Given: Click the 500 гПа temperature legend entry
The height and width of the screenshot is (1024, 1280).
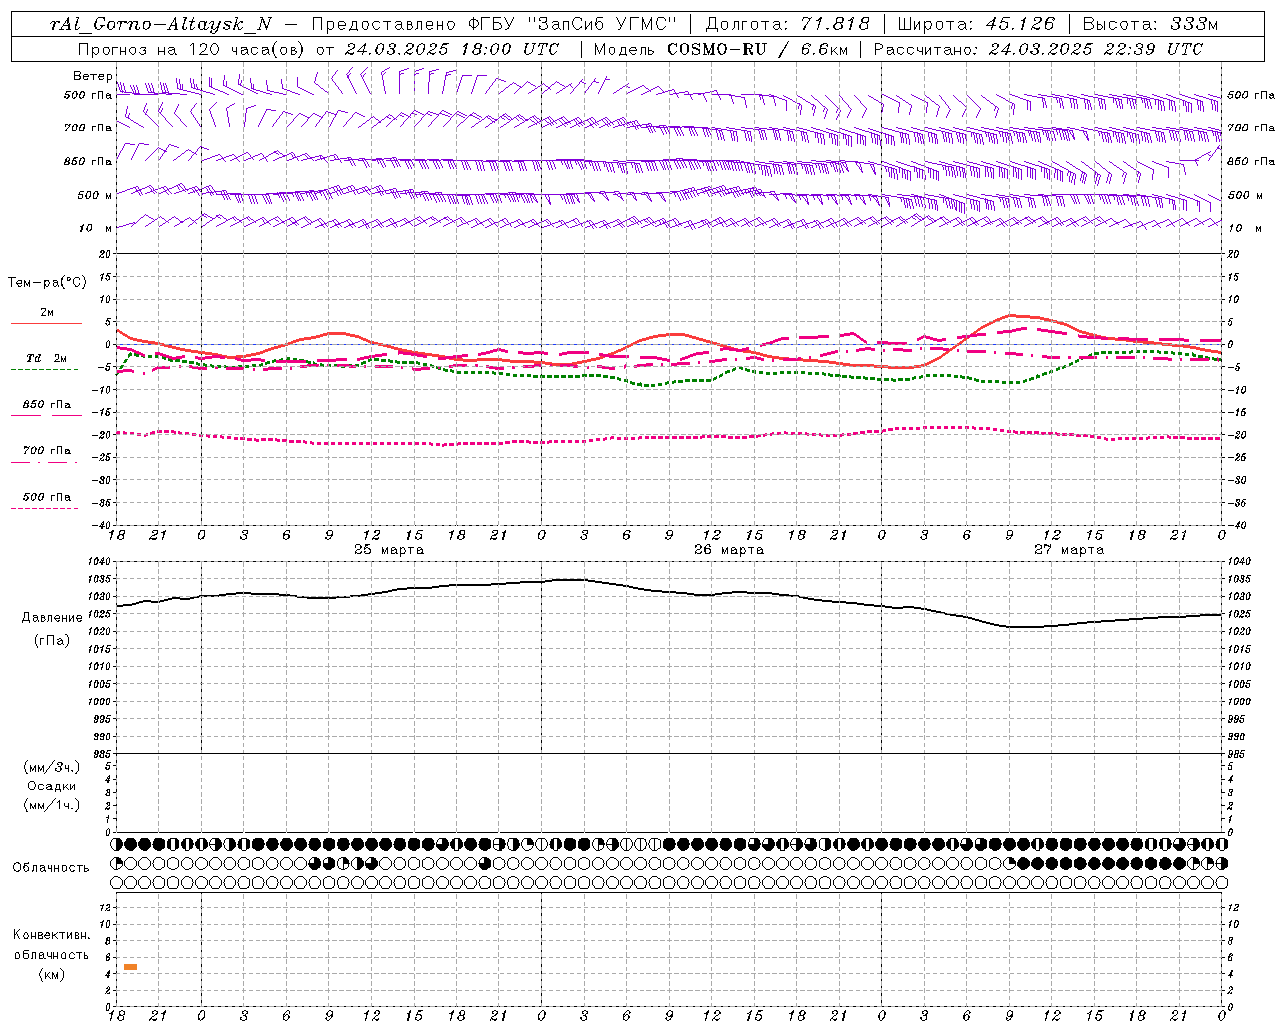Looking at the screenshot, I should [47, 497].
